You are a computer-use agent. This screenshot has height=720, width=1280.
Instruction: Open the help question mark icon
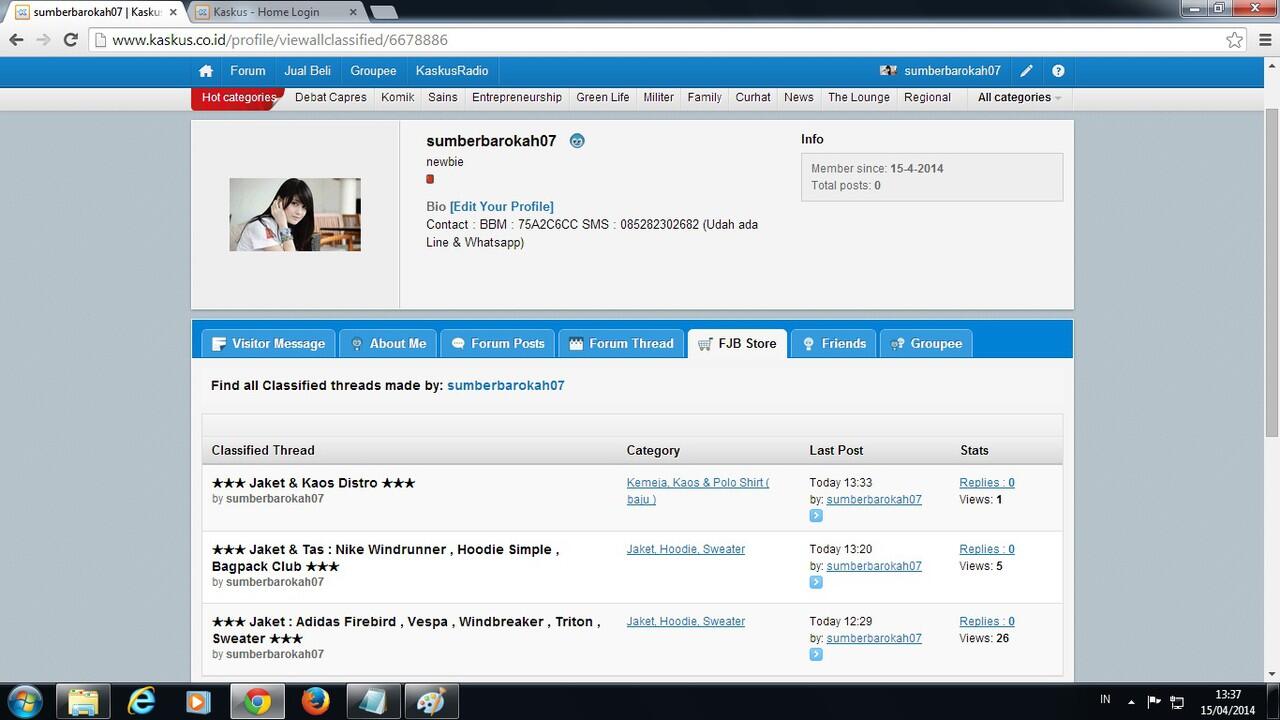[x=1058, y=71]
